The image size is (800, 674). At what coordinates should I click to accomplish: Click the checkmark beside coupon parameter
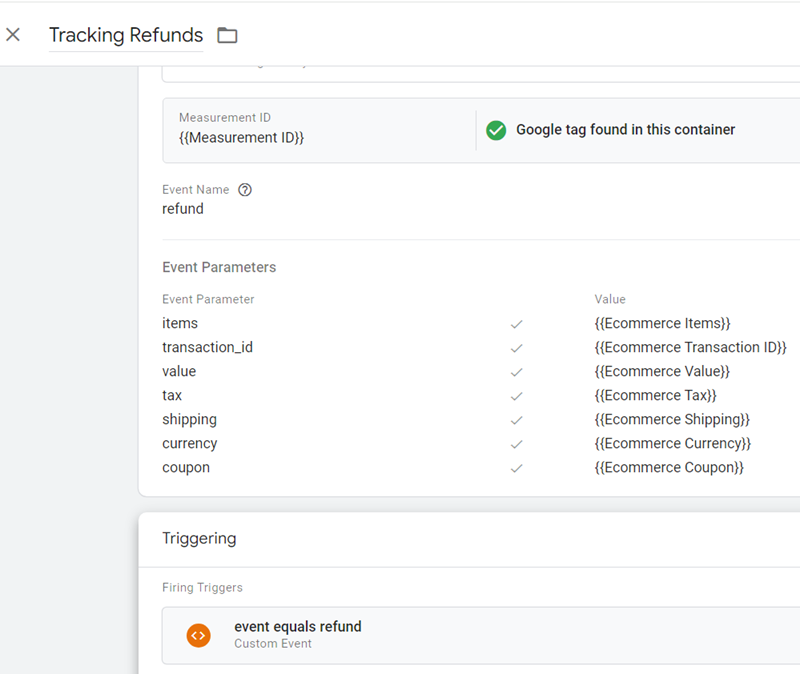click(517, 467)
